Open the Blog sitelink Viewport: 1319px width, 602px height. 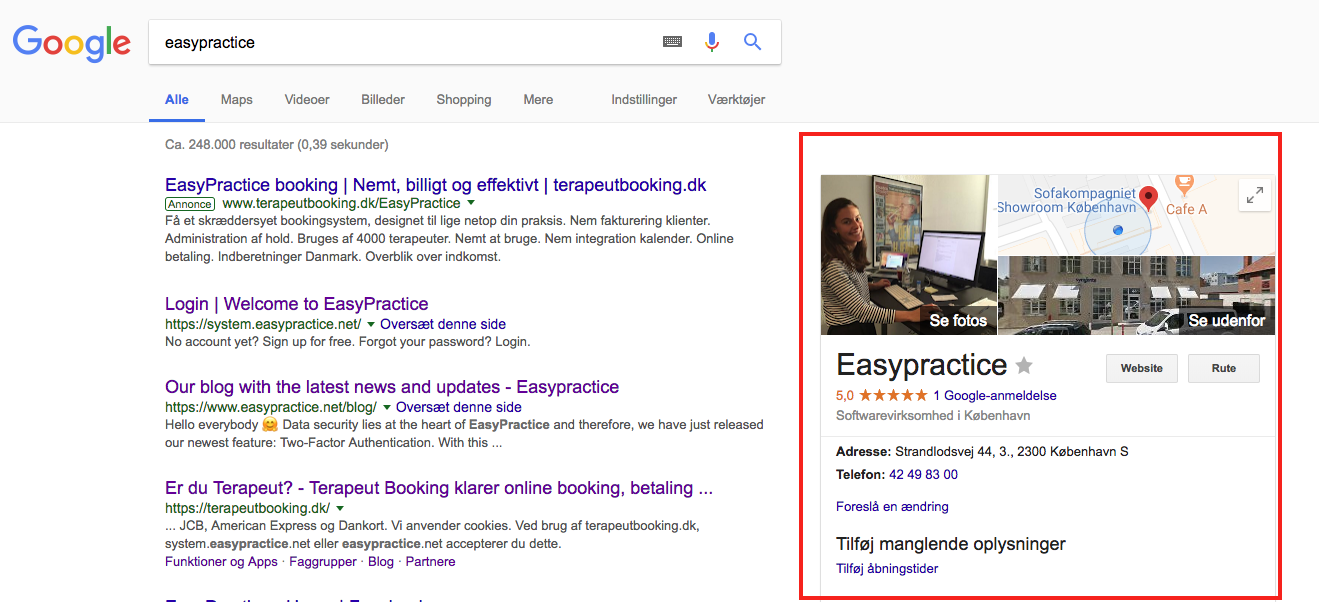point(381,561)
